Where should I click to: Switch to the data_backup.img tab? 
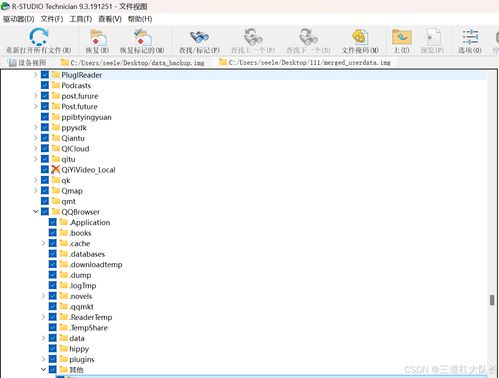(132, 62)
